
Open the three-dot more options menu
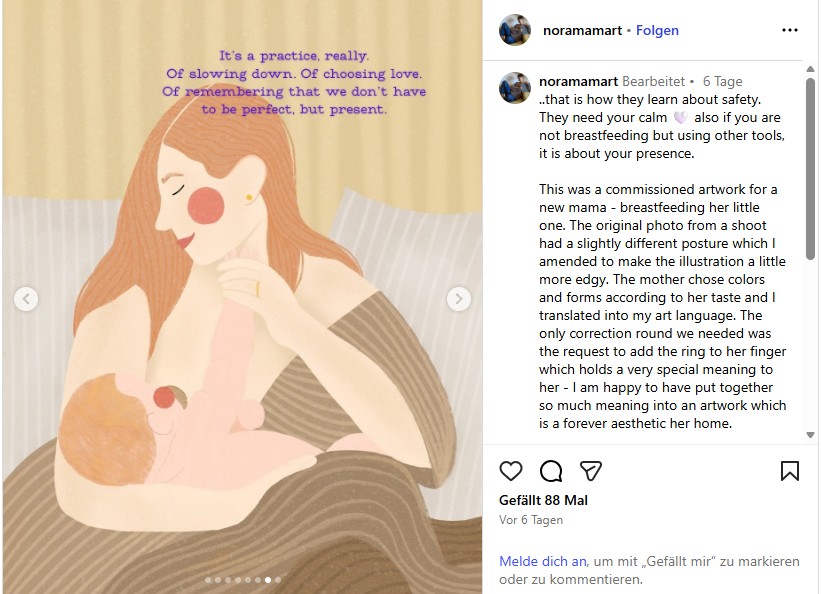tap(789, 30)
